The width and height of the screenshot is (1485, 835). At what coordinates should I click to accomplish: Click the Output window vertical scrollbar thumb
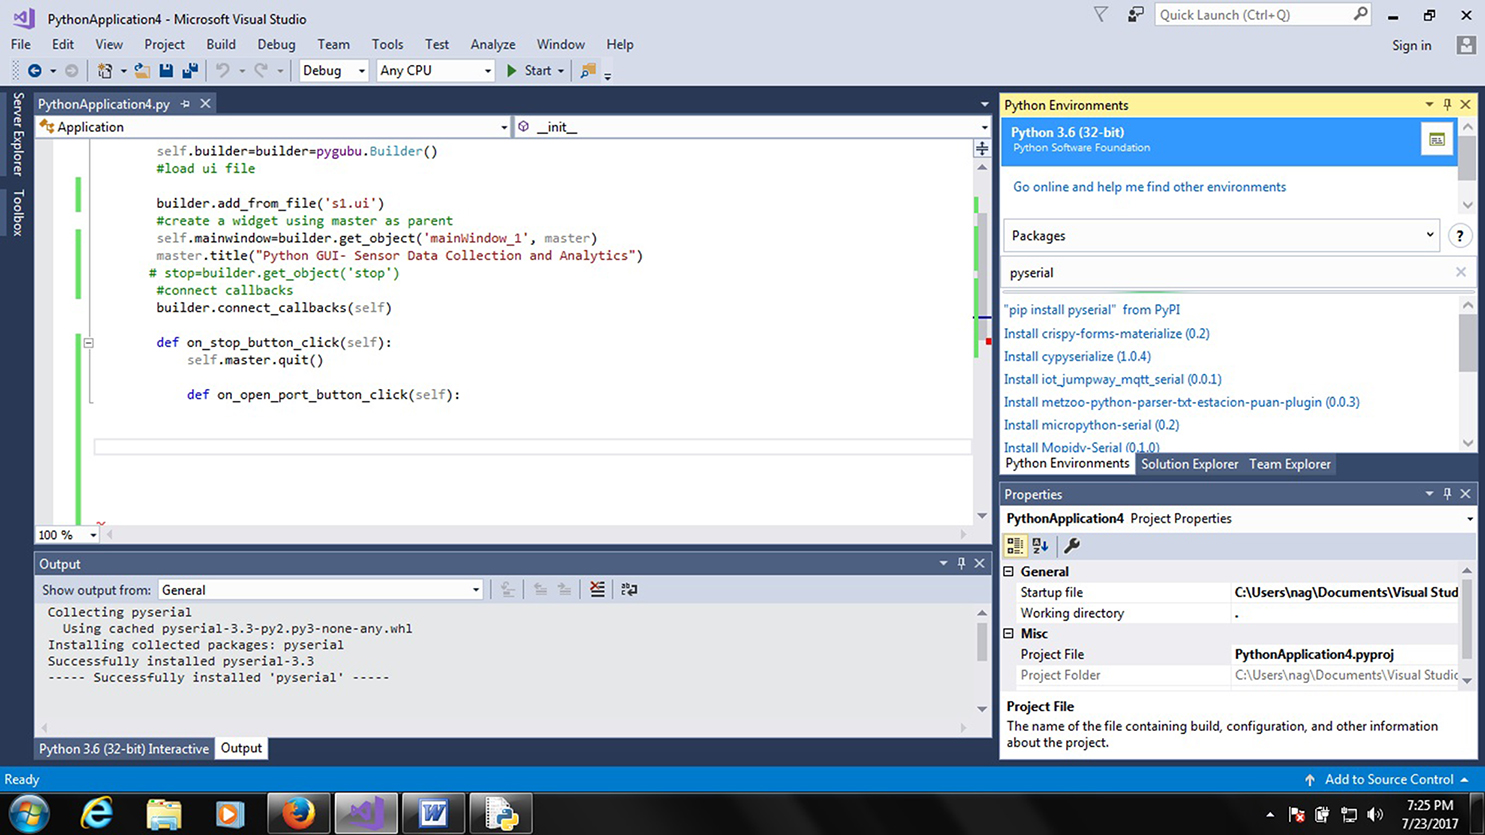981,640
